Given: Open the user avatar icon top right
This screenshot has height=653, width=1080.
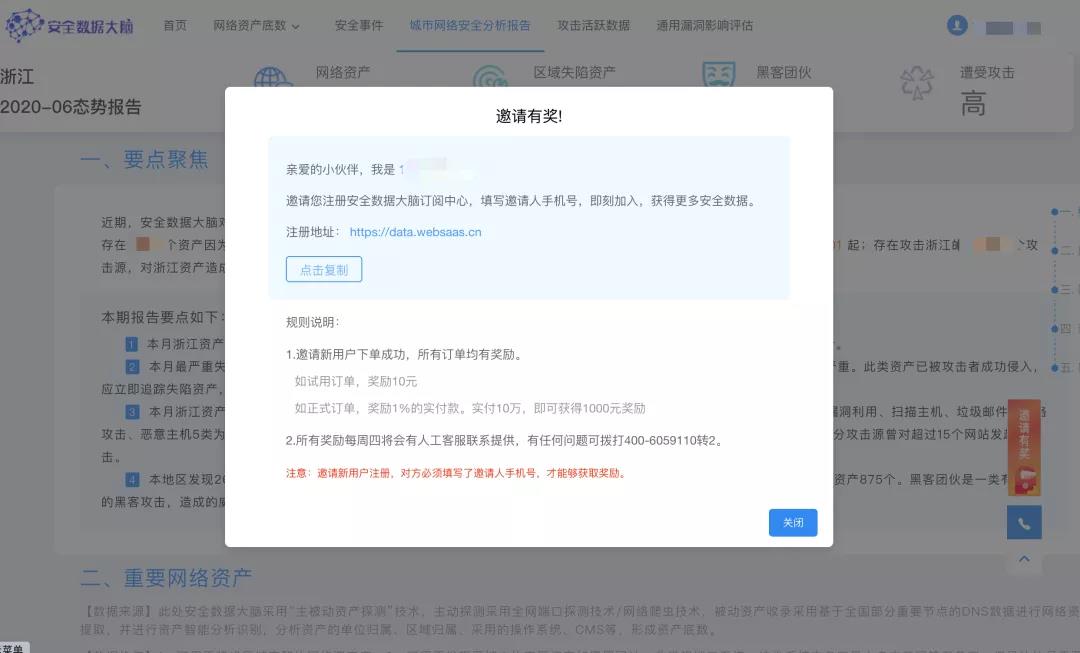Looking at the screenshot, I should (957, 24).
